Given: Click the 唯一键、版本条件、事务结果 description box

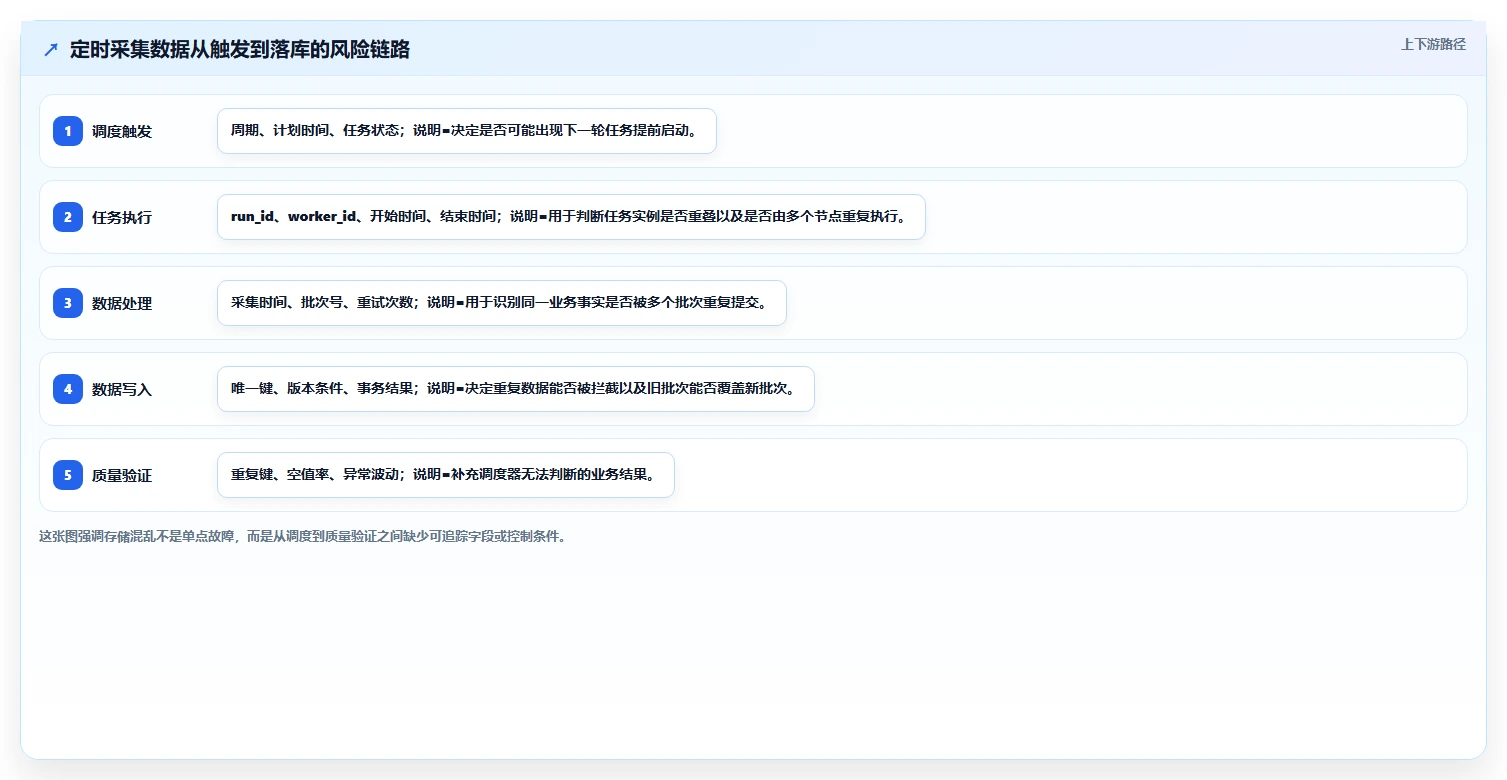Looking at the screenshot, I should coord(516,389).
